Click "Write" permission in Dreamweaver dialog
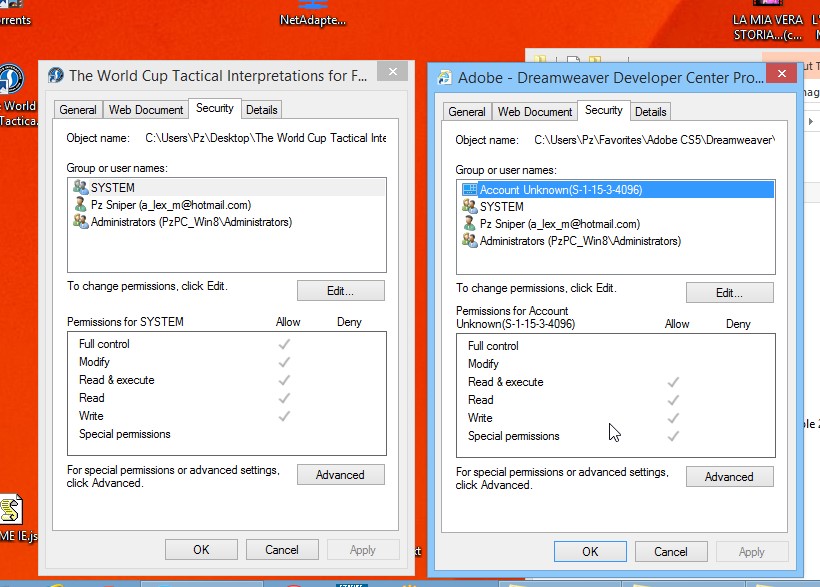The image size is (820, 587). (x=480, y=418)
